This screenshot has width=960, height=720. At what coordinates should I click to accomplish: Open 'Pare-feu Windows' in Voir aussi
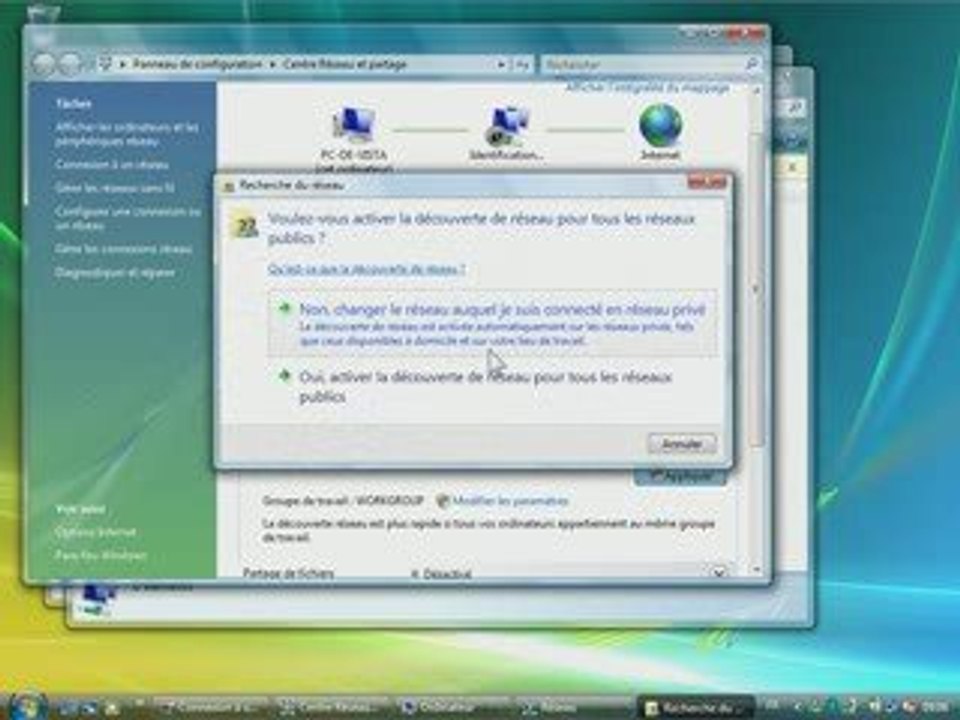(100, 555)
